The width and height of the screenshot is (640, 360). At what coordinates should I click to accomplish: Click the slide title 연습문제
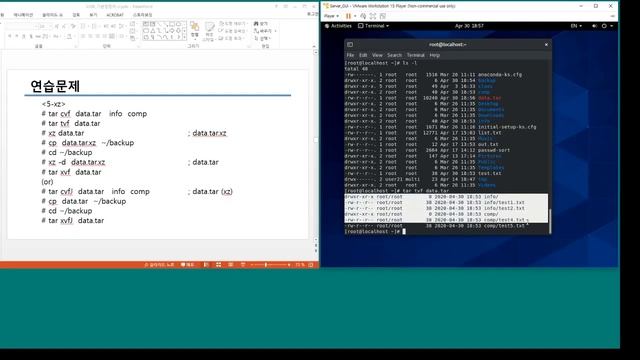pos(55,86)
